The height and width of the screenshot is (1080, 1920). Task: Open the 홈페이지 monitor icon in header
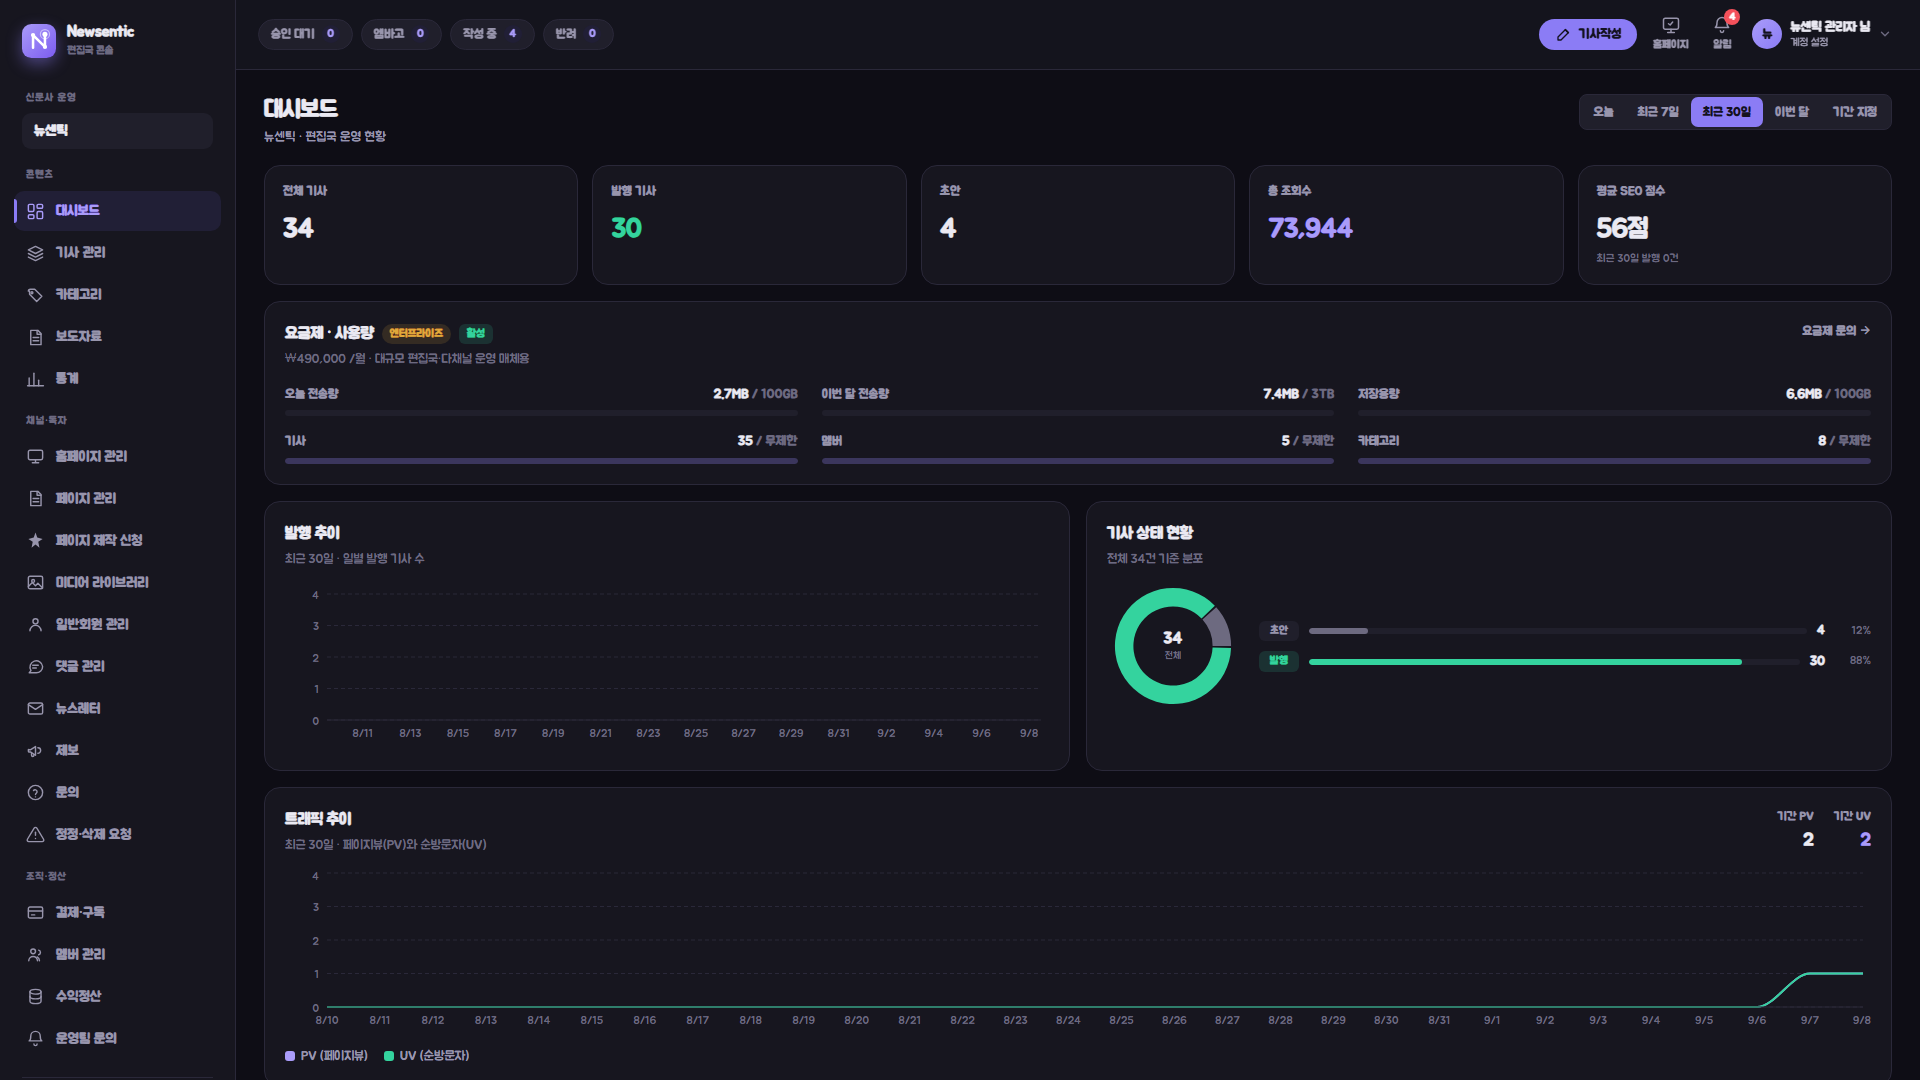1670,25
